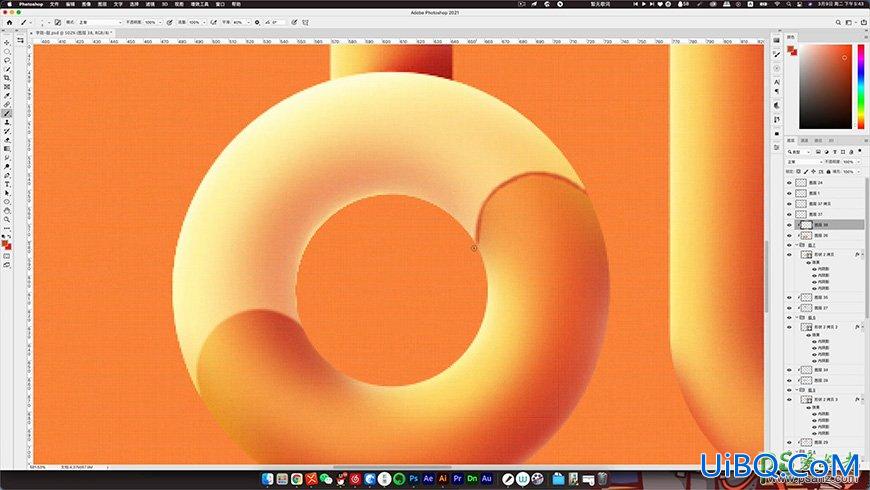Open the layer filter kind dropdown
Screen dimensions: 870x490
click(798, 151)
